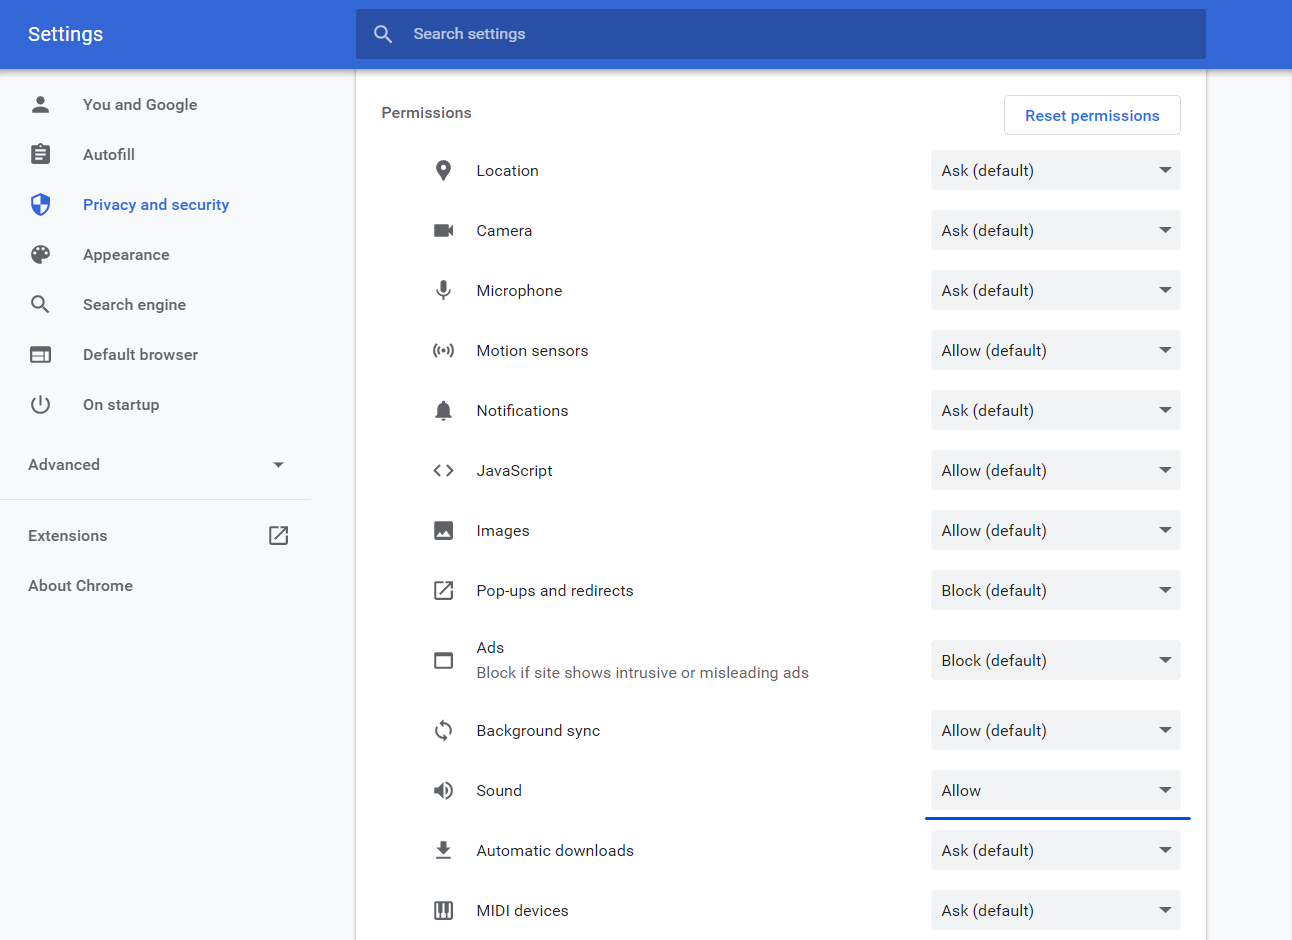Open the Camera permission dropdown

pos(1055,230)
